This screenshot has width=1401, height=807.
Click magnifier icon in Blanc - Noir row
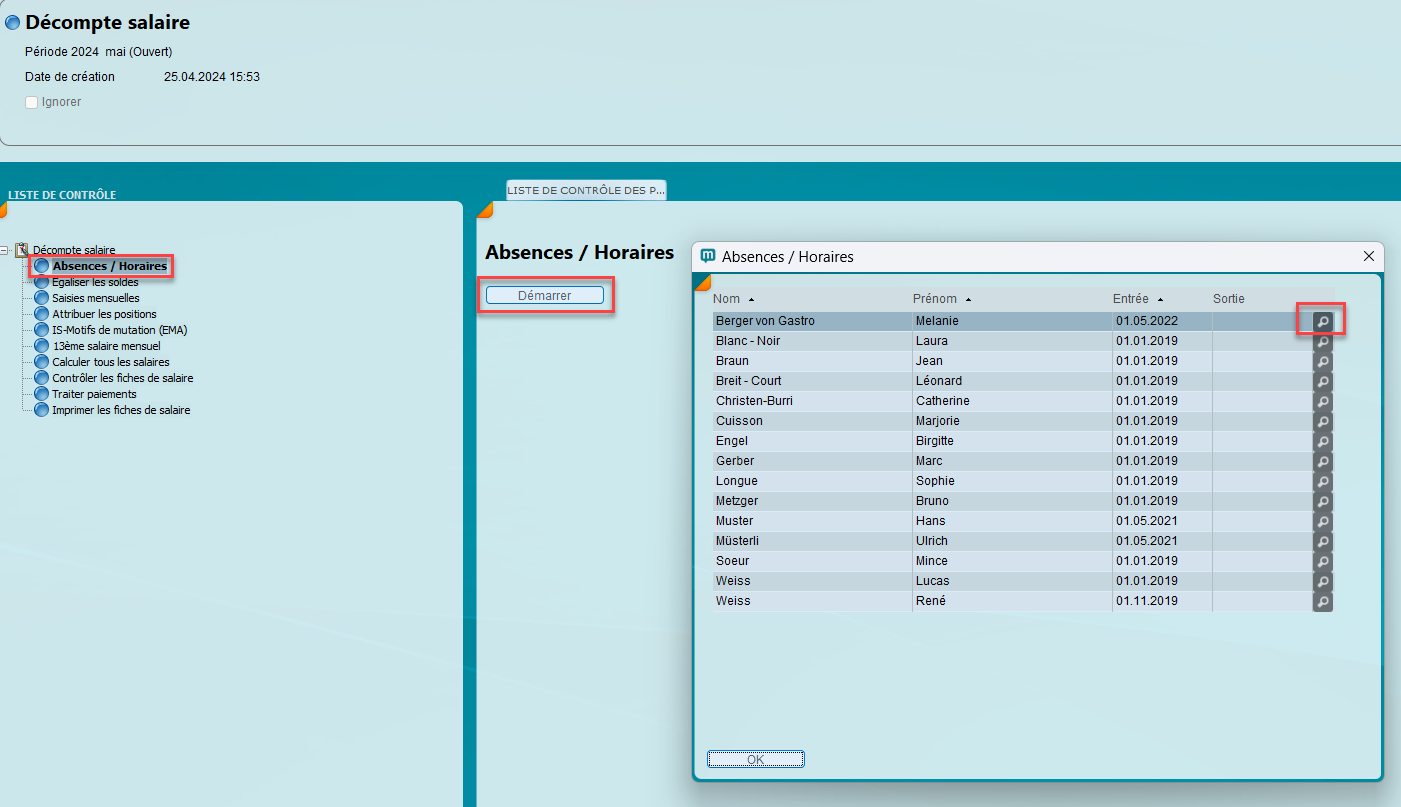(x=1322, y=341)
